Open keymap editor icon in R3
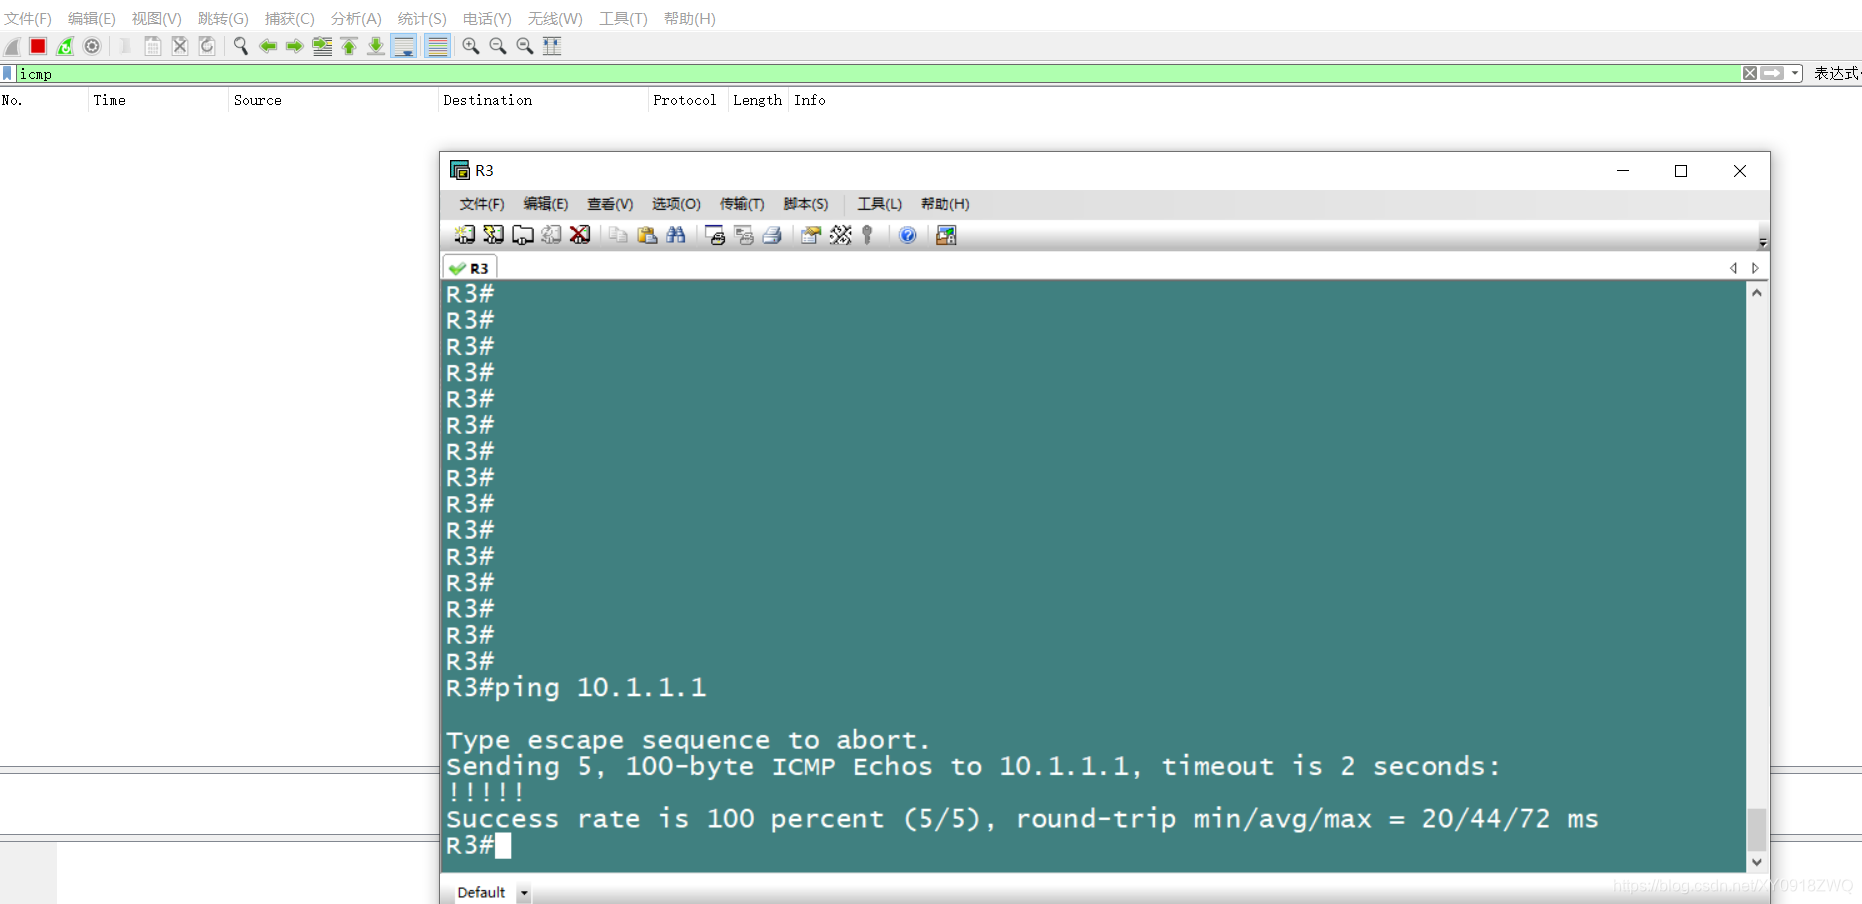 click(x=841, y=235)
